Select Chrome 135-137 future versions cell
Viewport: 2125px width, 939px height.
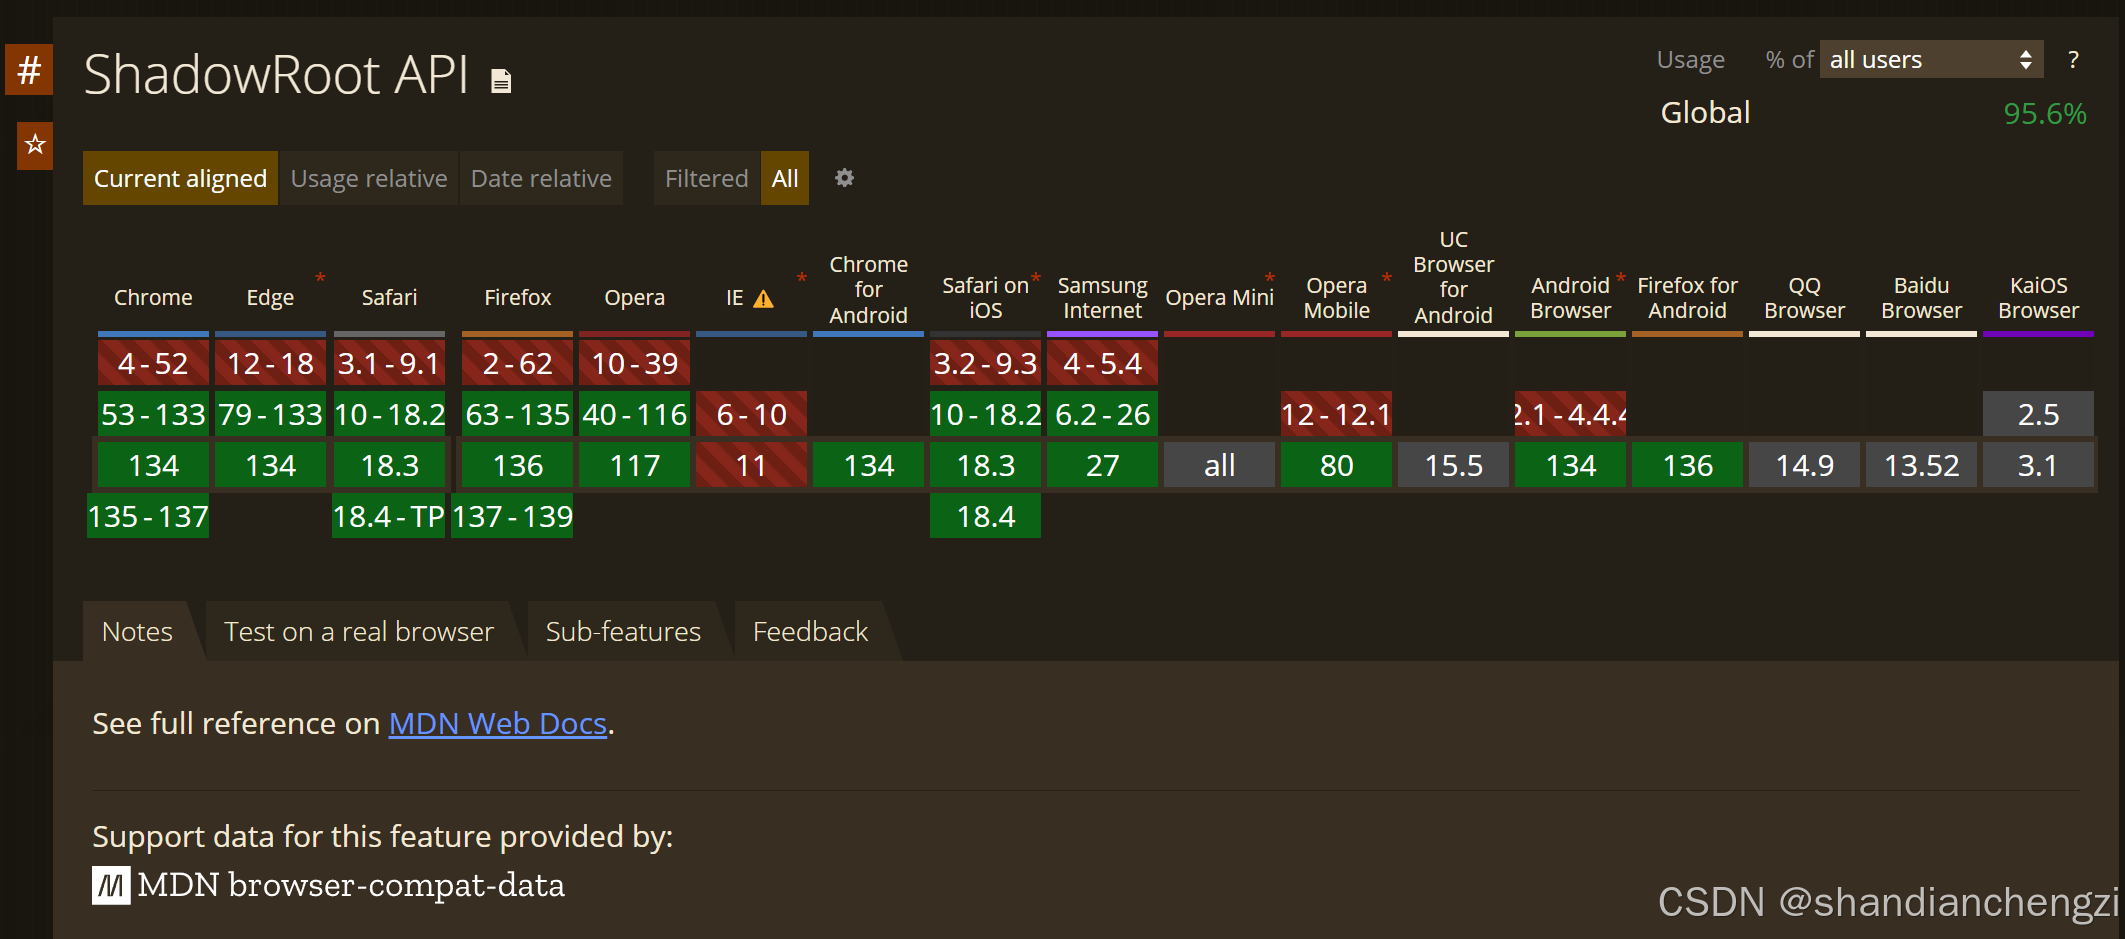pyautogui.click(x=148, y=516)
